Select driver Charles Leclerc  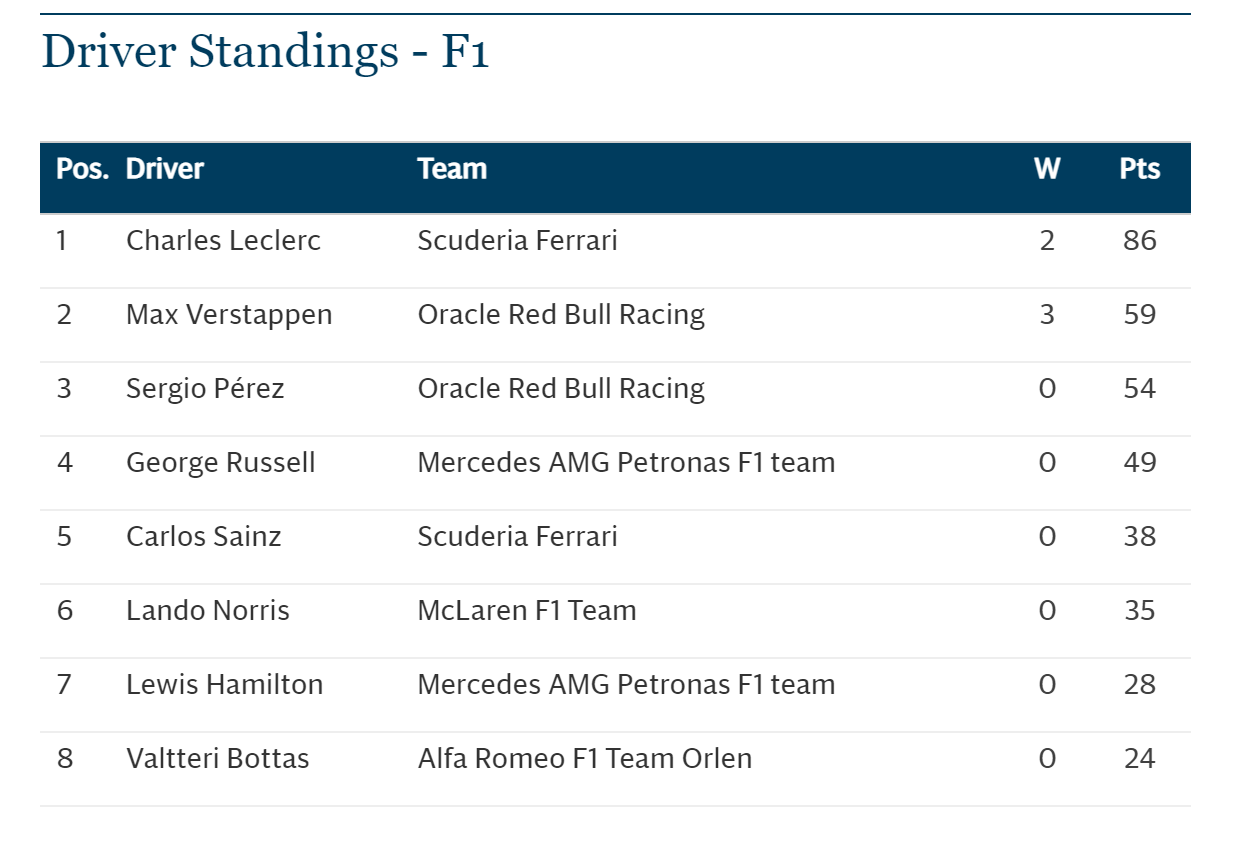tap(223, 241)
